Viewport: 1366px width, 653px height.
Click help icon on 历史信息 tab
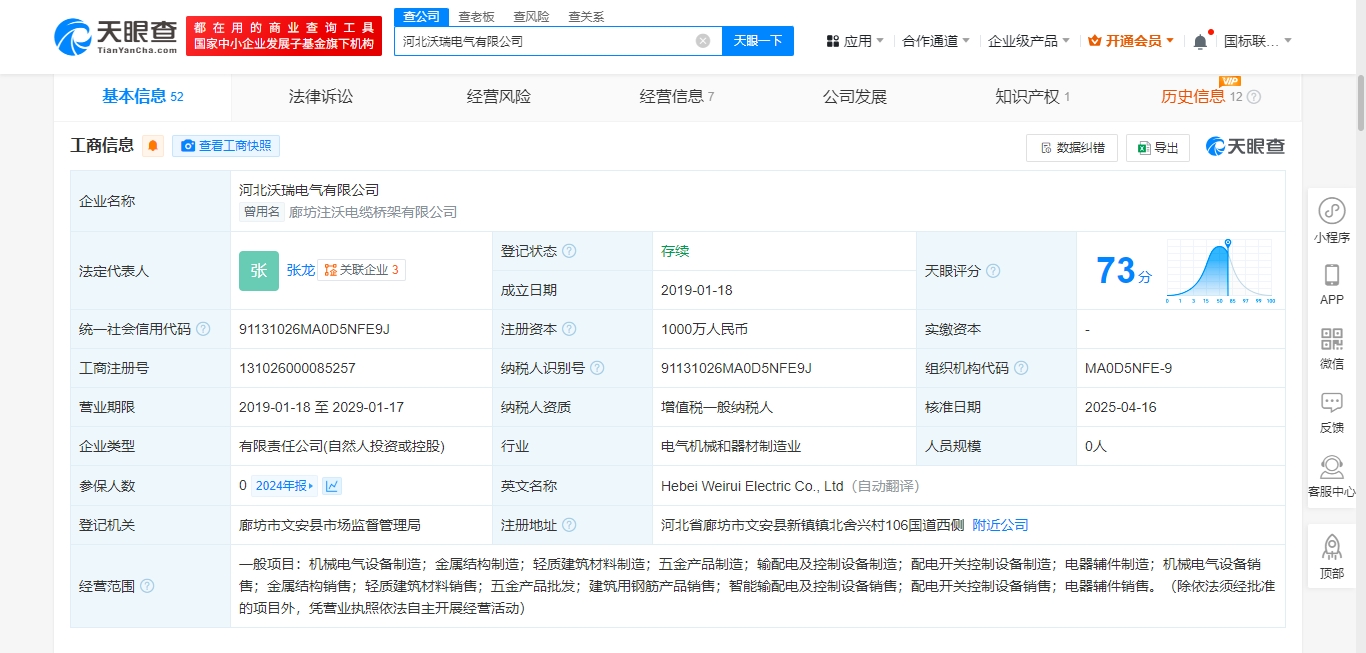1254,97
